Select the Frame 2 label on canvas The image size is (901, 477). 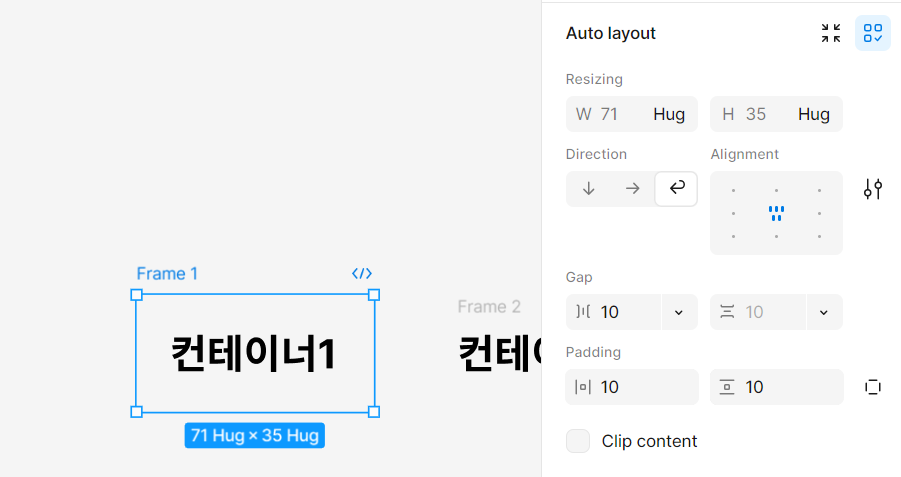click(489, 306)
